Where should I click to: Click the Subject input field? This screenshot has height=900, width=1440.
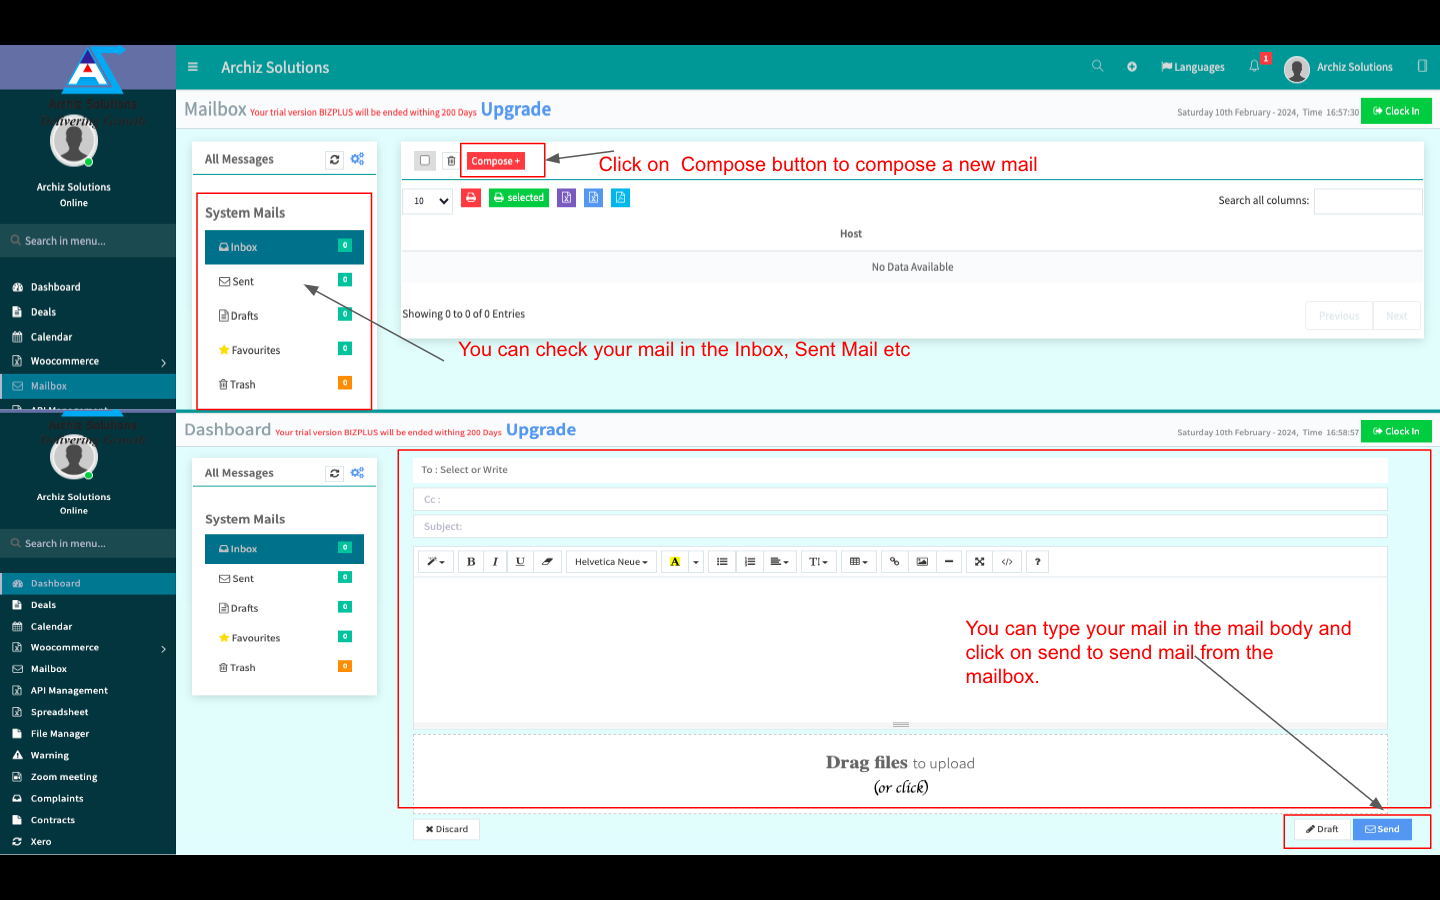click(900, 527)
